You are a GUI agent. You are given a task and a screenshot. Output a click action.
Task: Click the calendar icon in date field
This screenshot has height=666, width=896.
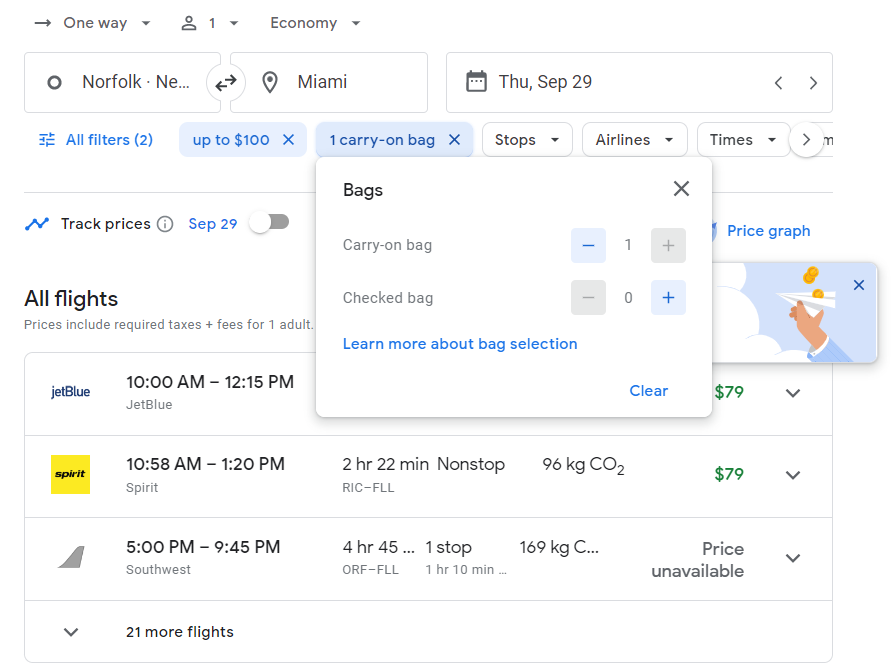tap(476, 82)
